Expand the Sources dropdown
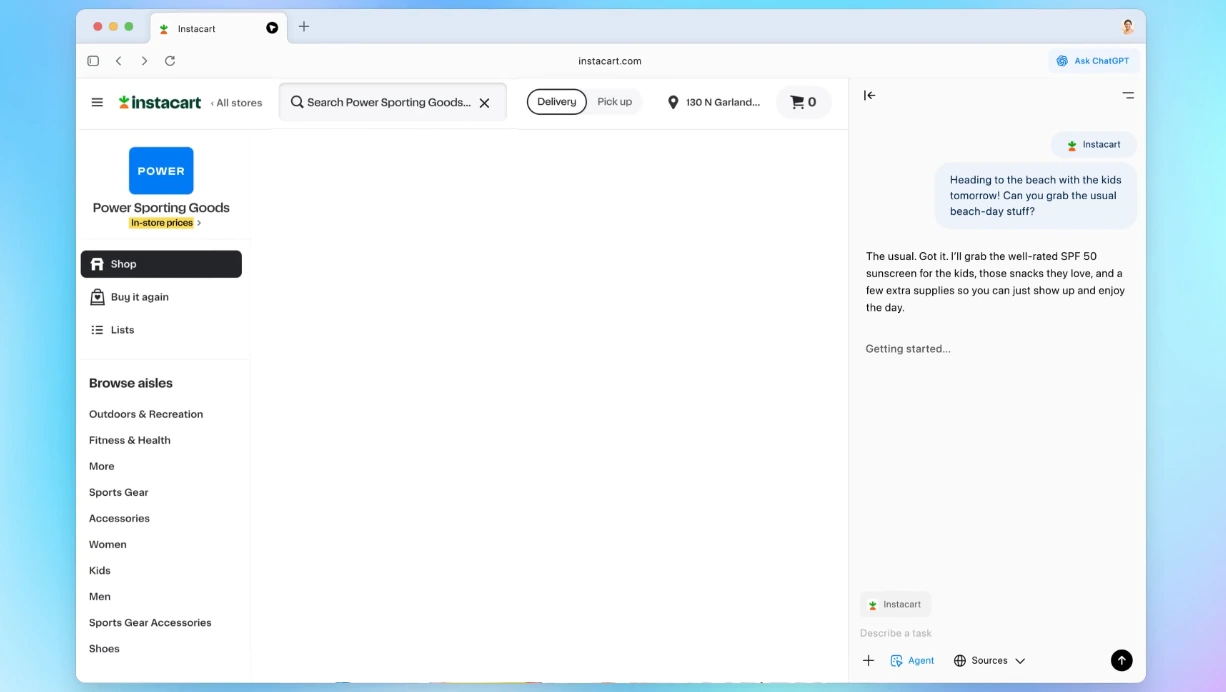Image resolution: width=1226 pixels, height=692 pixels. pos(989,660)
